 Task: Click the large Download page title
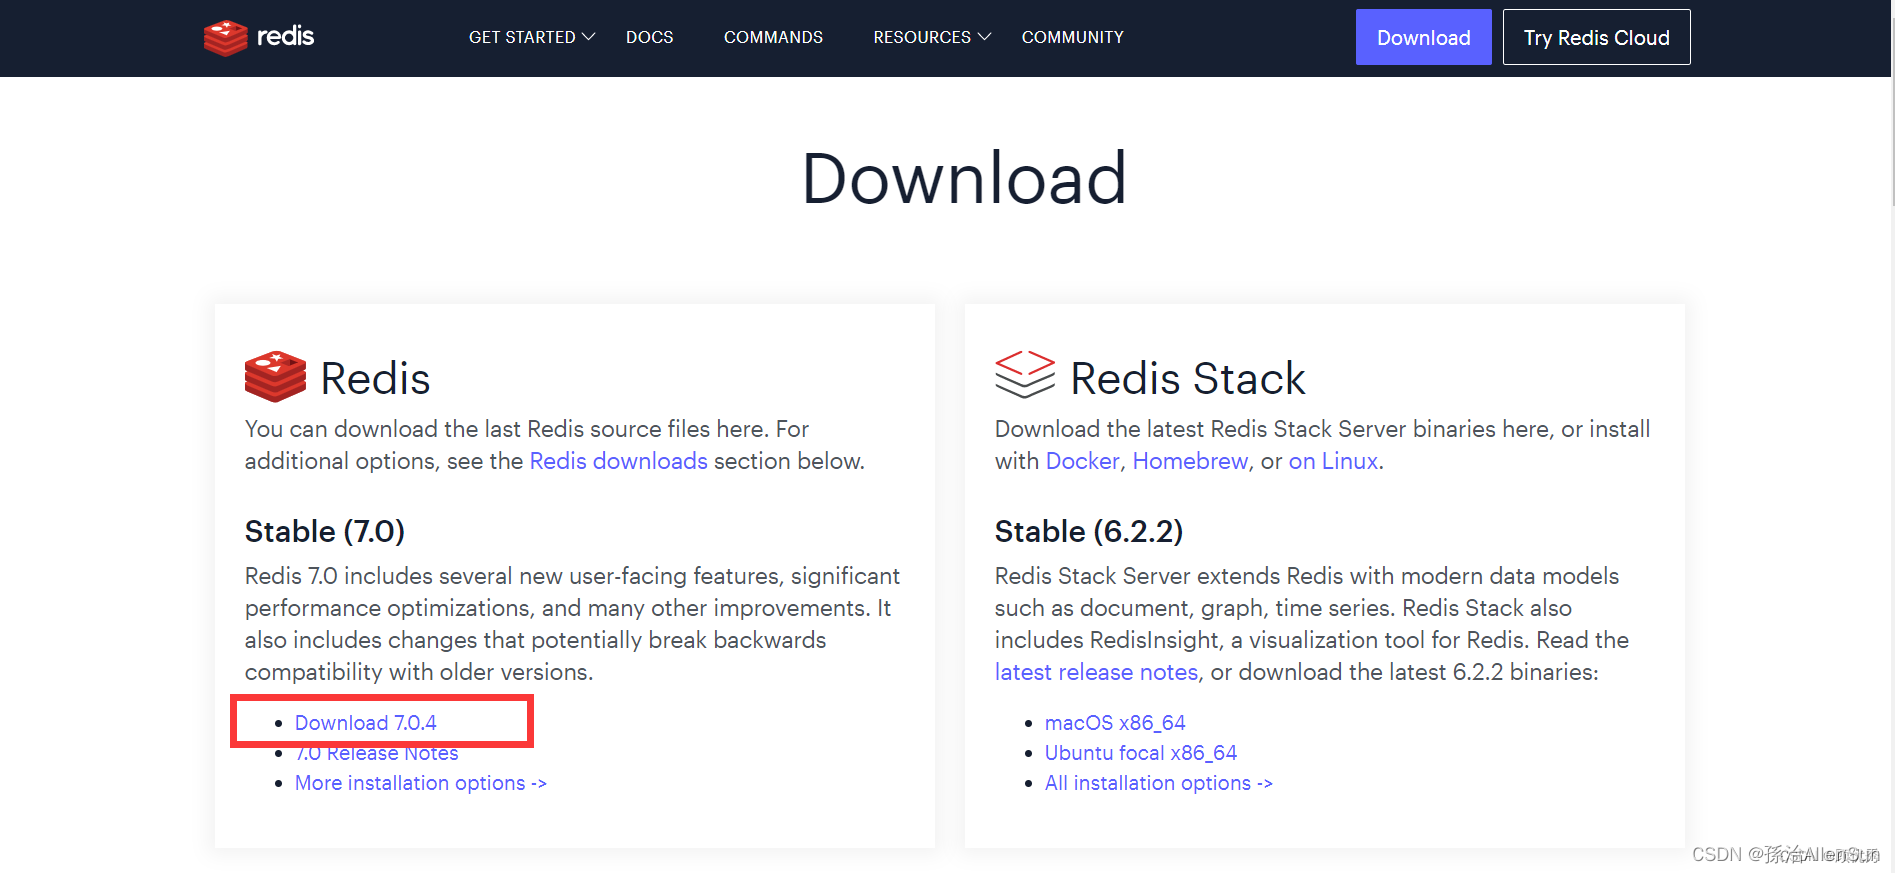964,179
